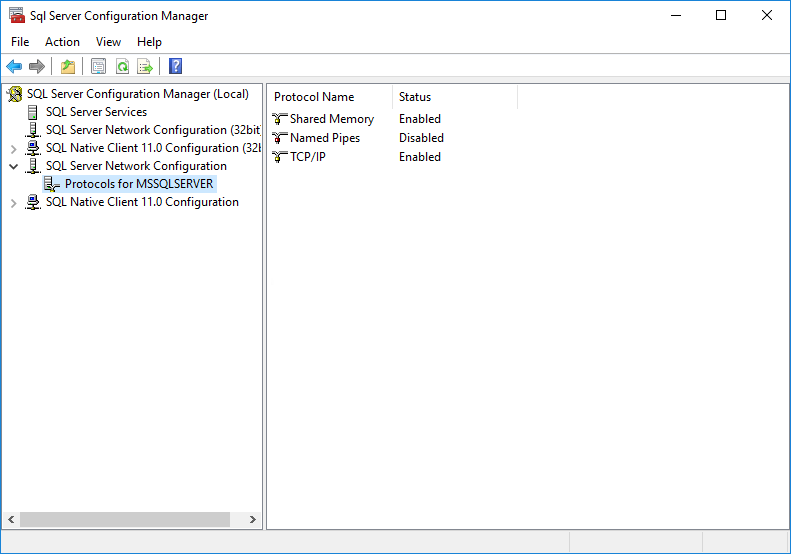Click the Back arrow toolbar icon
The height and width of the screenshot is (554, 791).
pyautogui.click(x=14, y=66)
